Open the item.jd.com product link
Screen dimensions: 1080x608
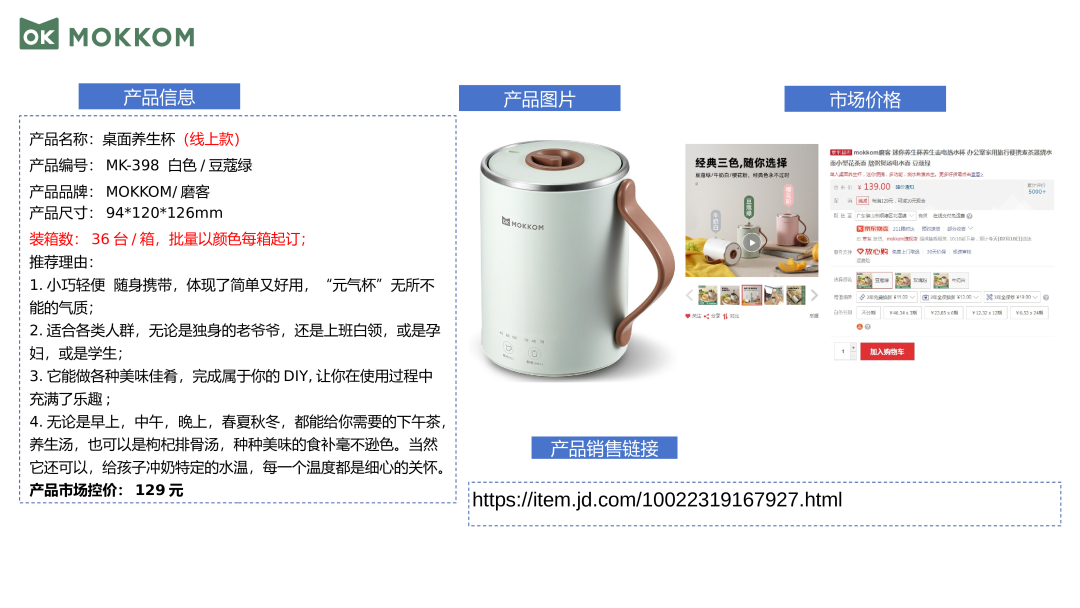point(657,500)
